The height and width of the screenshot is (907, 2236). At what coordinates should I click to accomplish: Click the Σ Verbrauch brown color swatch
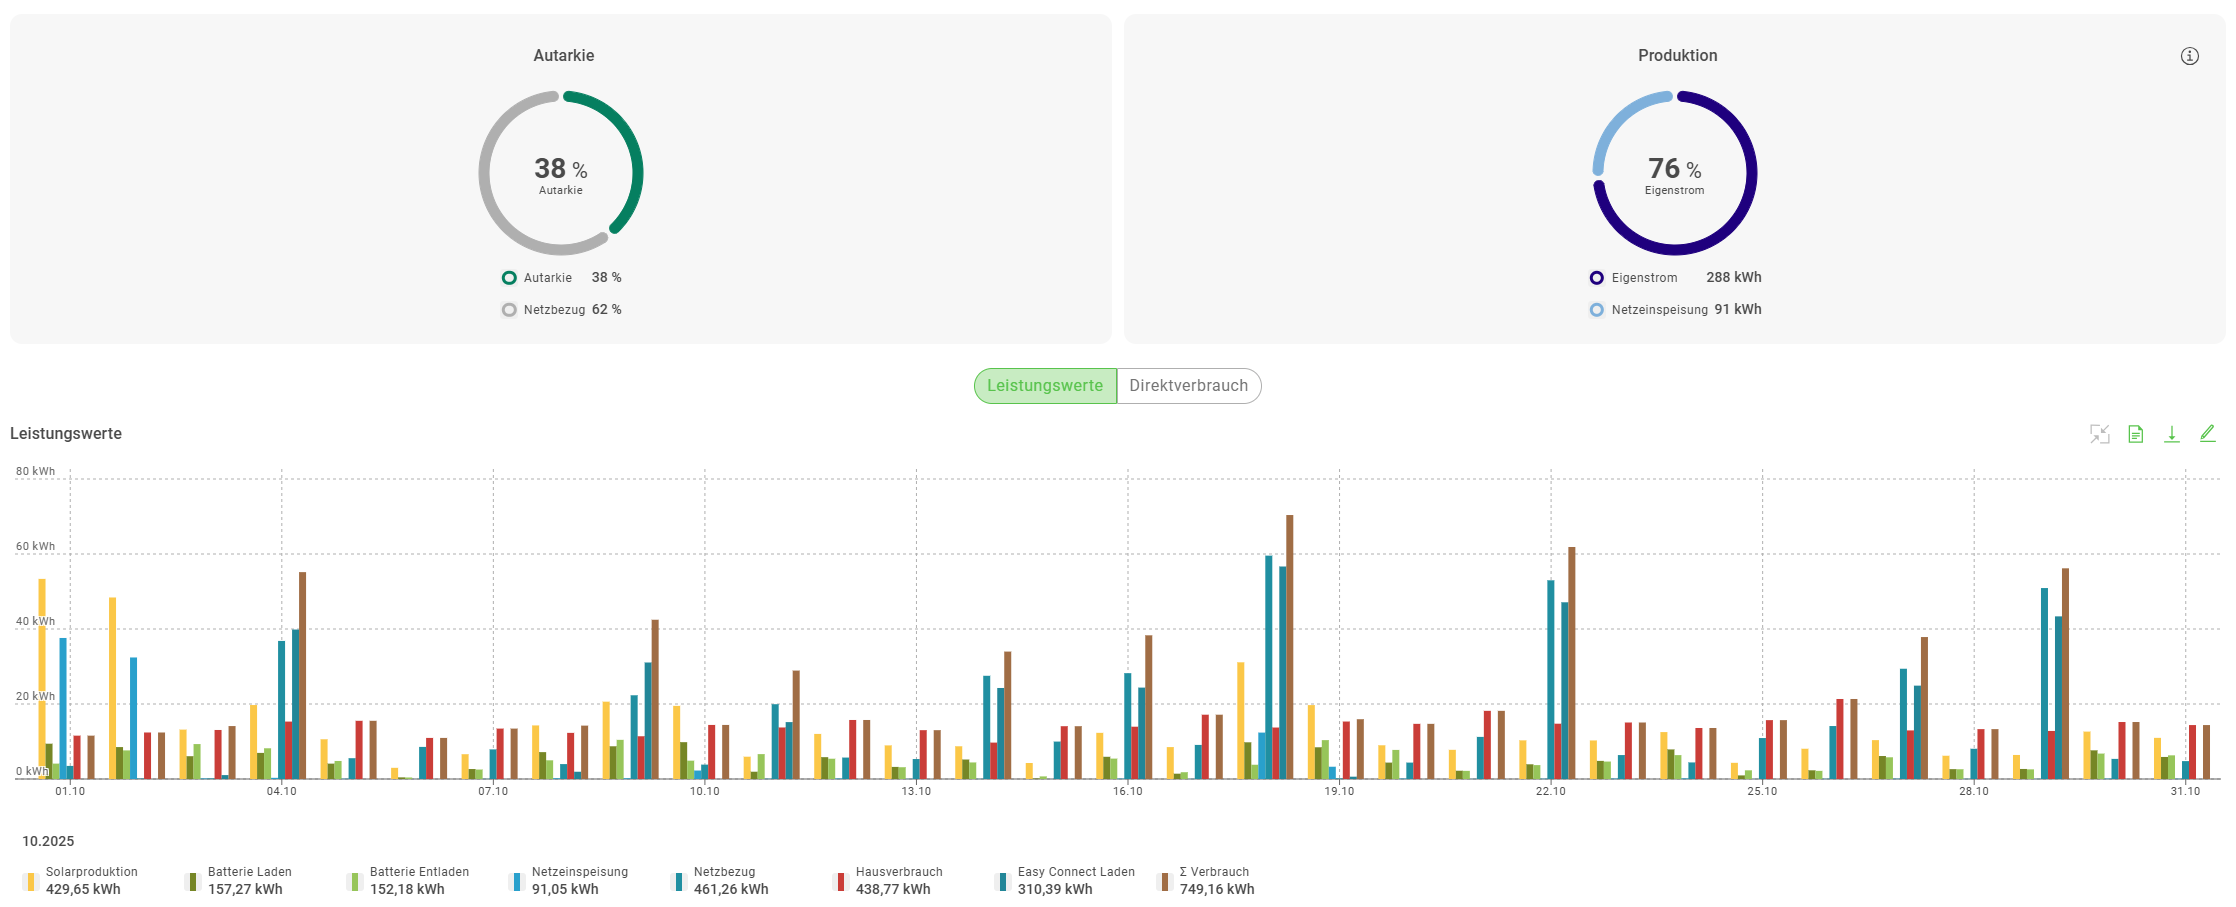[1165, 882]
